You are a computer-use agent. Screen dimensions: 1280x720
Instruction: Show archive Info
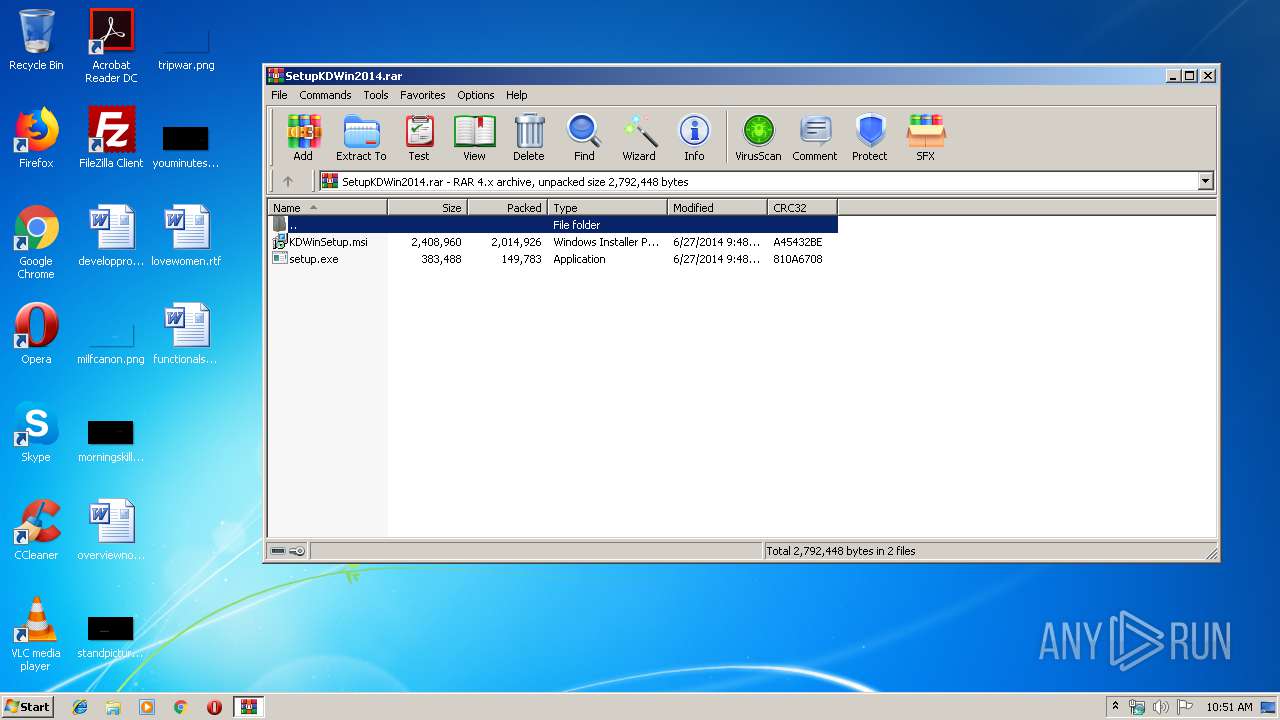tap(694, 138)
